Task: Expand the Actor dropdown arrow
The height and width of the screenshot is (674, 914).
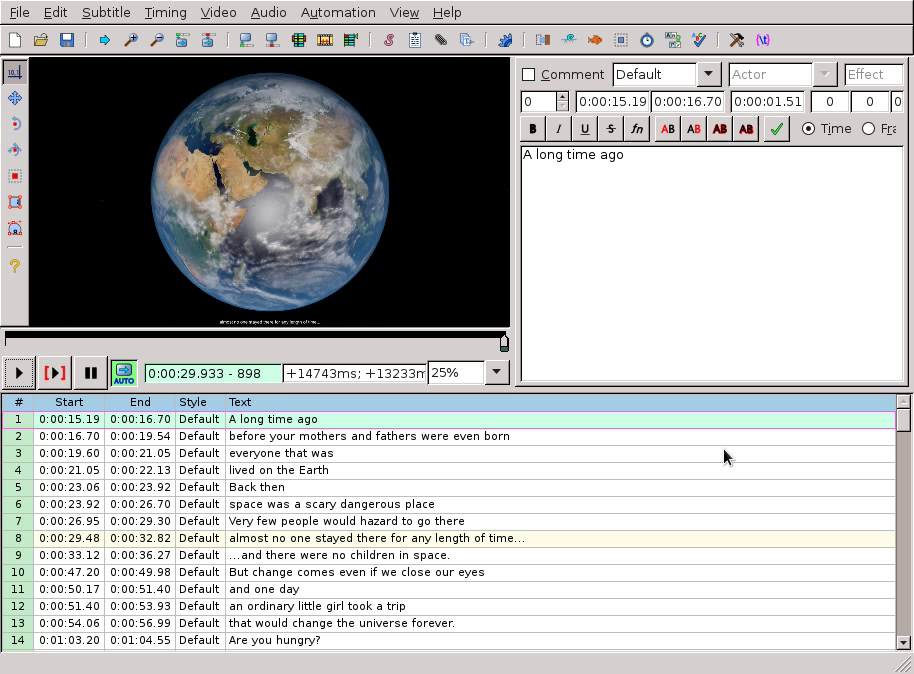Action: 824,75
